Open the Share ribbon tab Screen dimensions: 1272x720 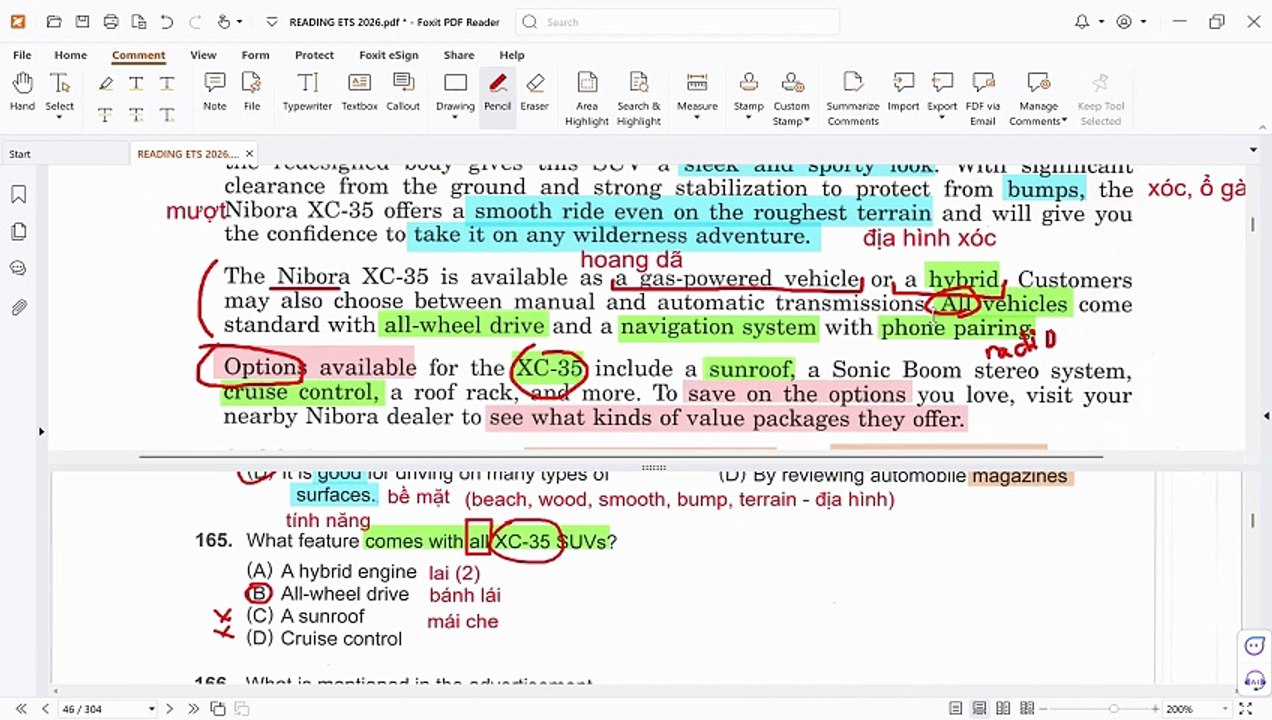(459, 55)
